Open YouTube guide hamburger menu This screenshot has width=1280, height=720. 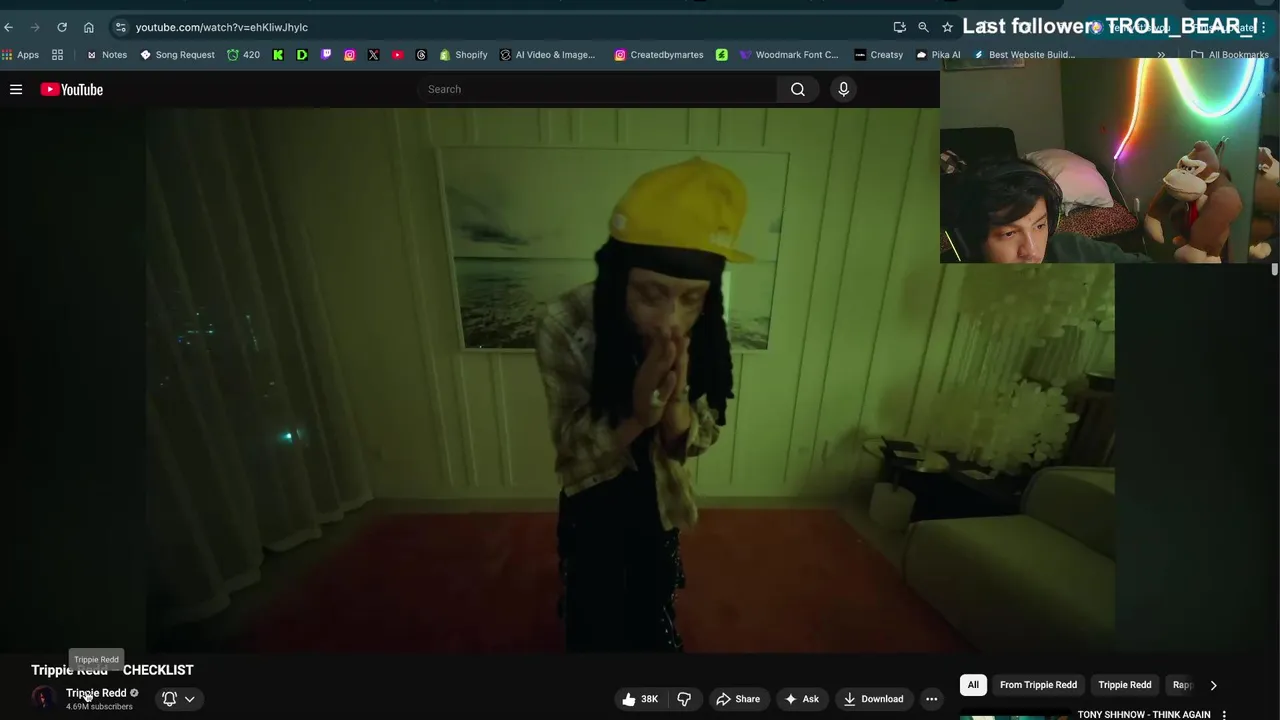(x=16, y=89)
